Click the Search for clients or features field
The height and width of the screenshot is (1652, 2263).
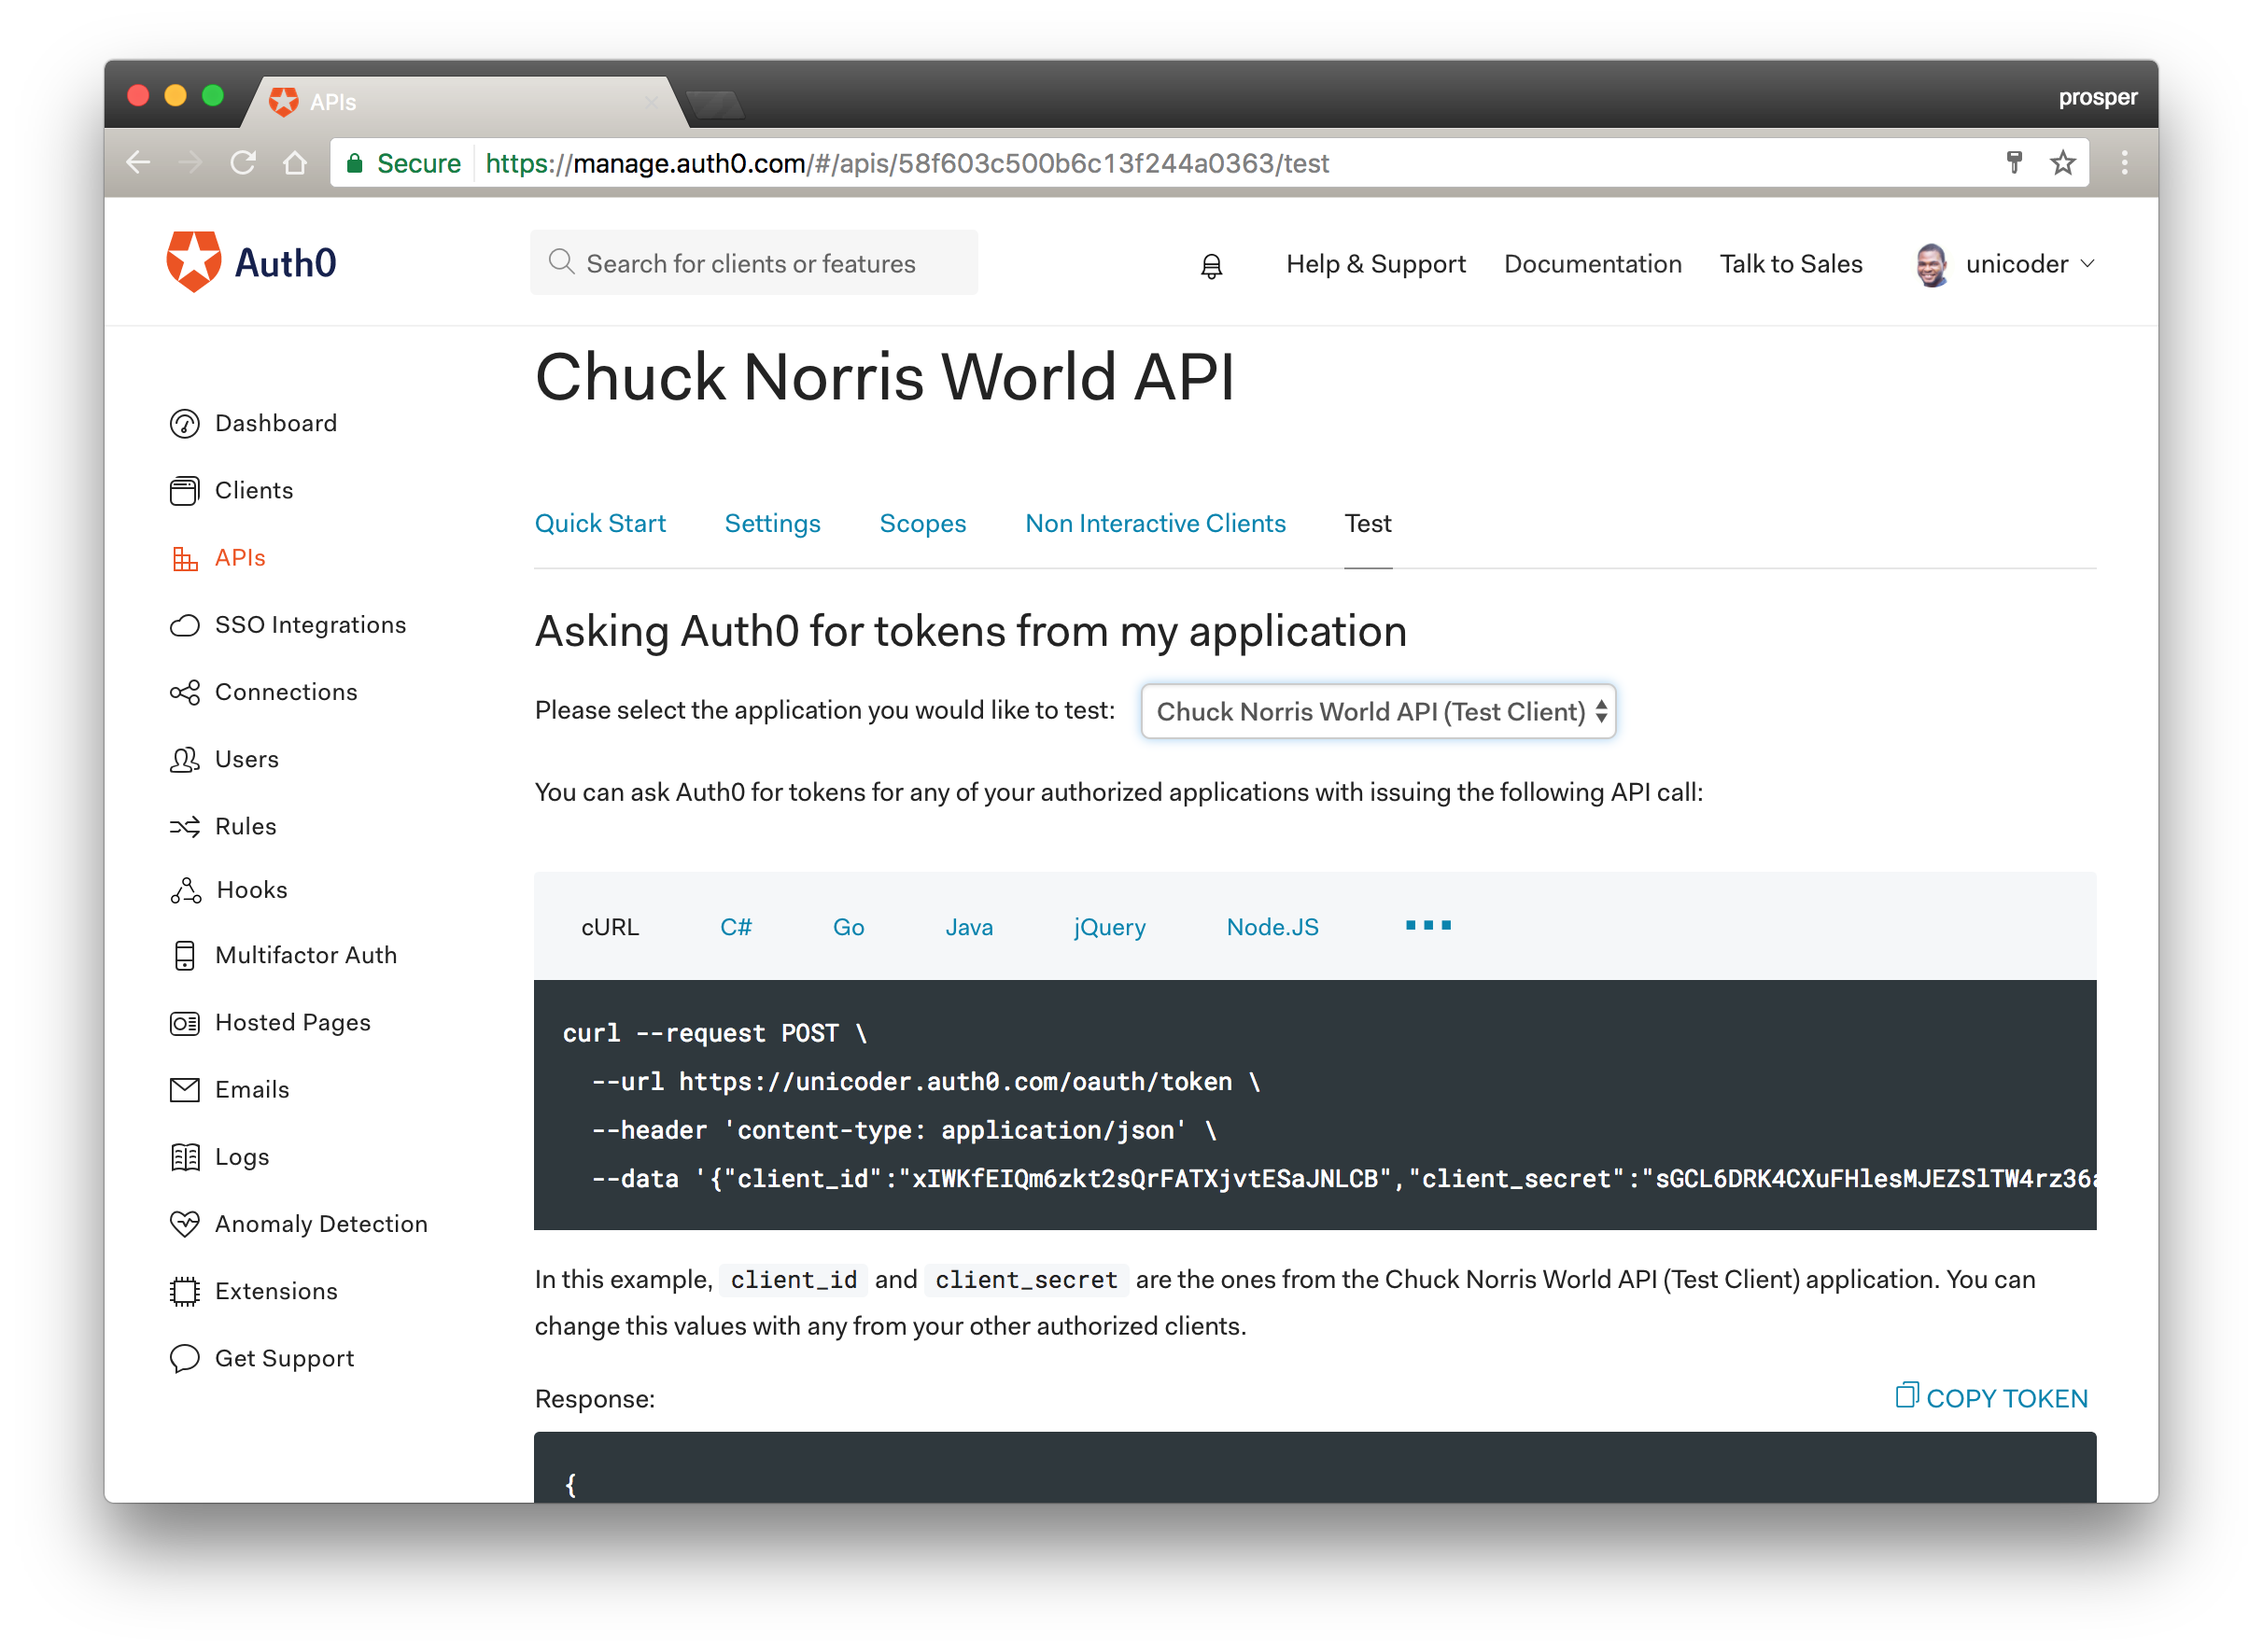tap(754, 263)
